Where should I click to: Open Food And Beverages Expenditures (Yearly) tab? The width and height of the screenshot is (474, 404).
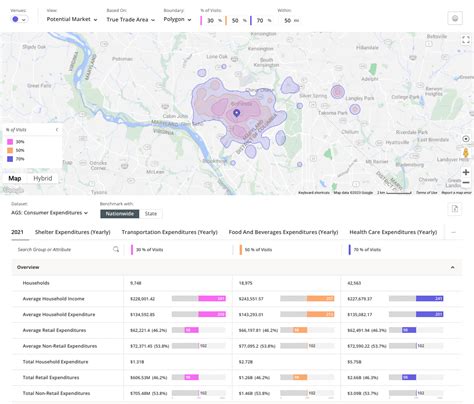[283, 232]
